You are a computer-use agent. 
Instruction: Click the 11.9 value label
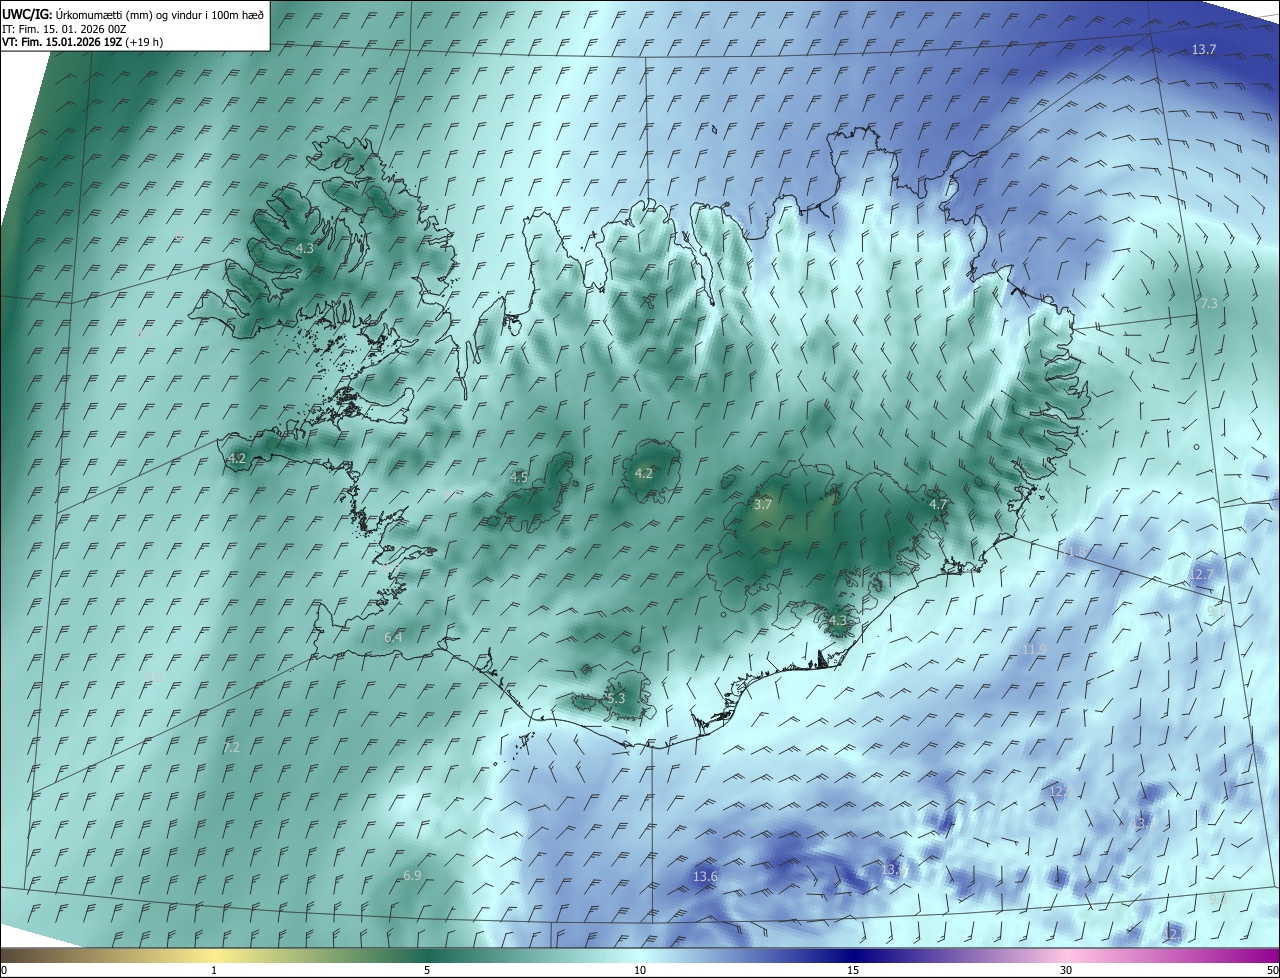pos(1034,650)
